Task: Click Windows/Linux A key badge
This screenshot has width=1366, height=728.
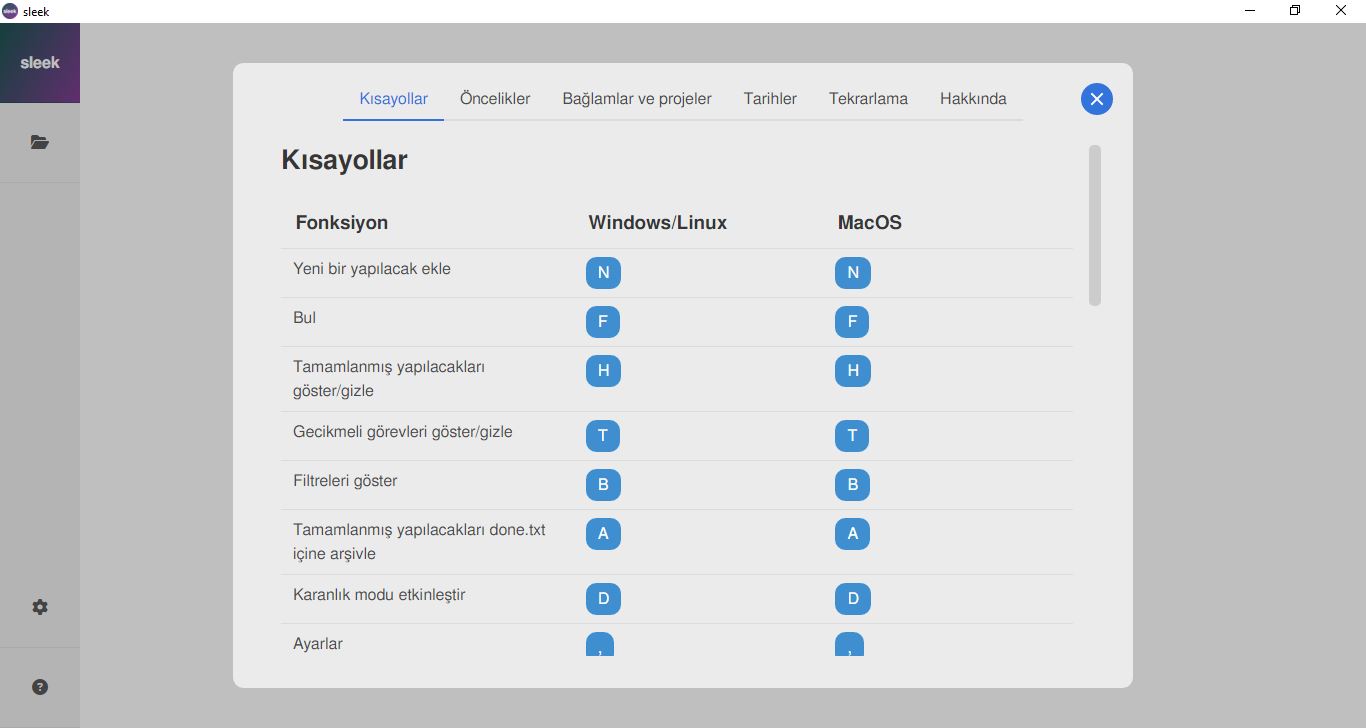Action: click(603, 534)
